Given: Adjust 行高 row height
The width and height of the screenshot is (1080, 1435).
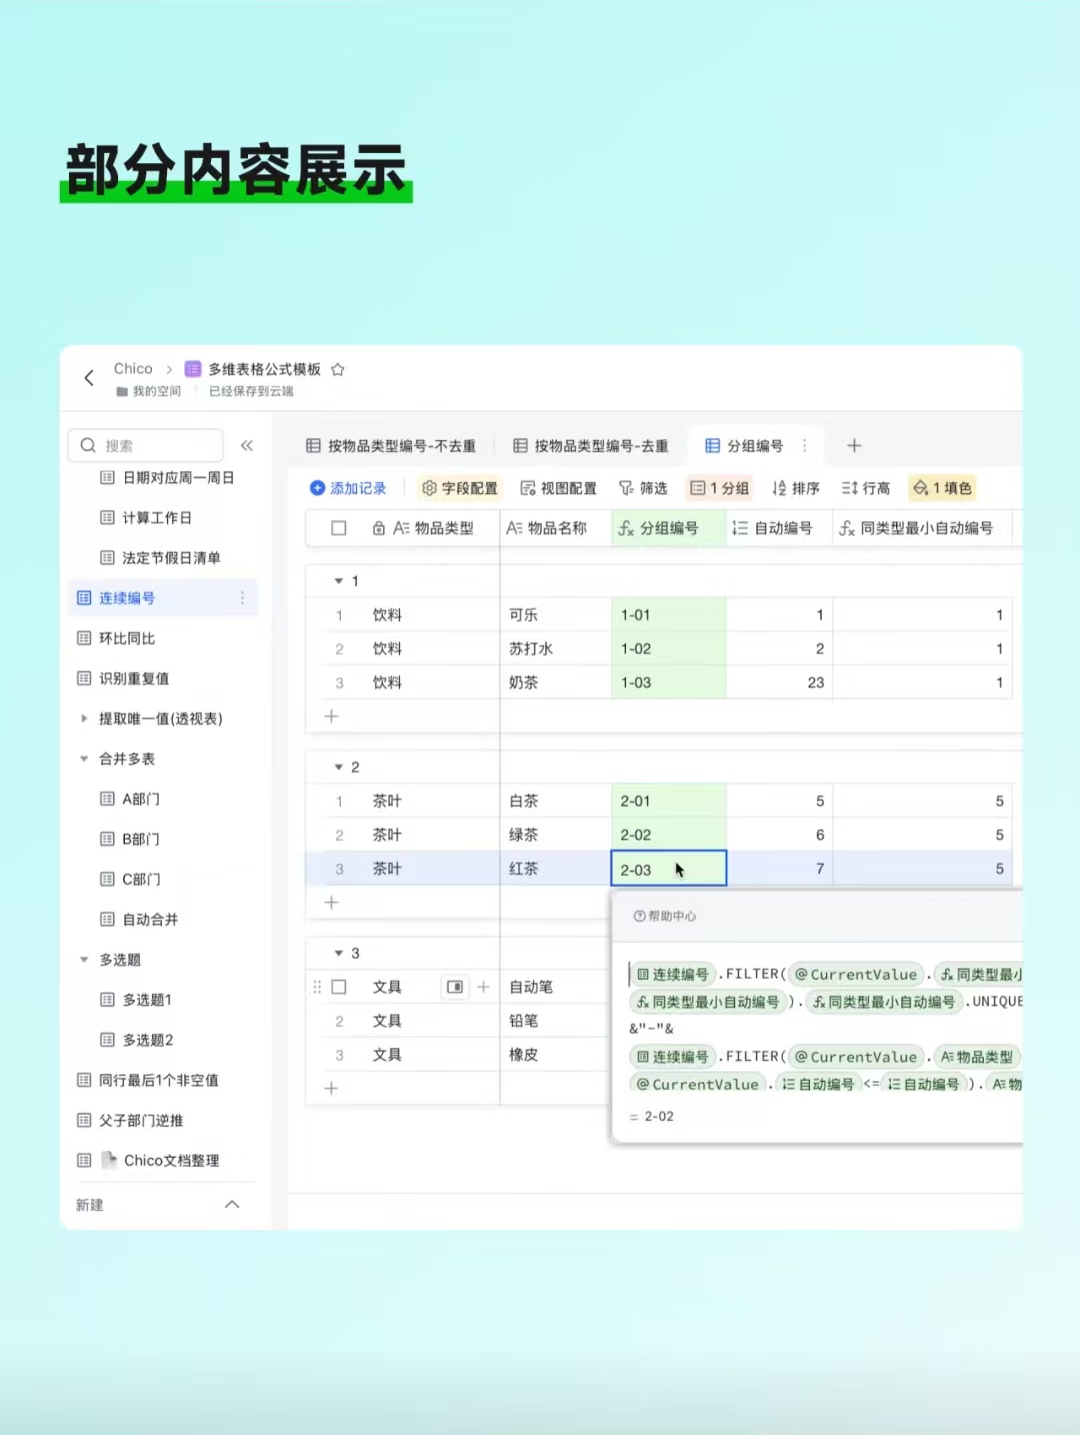Looking at the screenshot, I should click(866, 488).
